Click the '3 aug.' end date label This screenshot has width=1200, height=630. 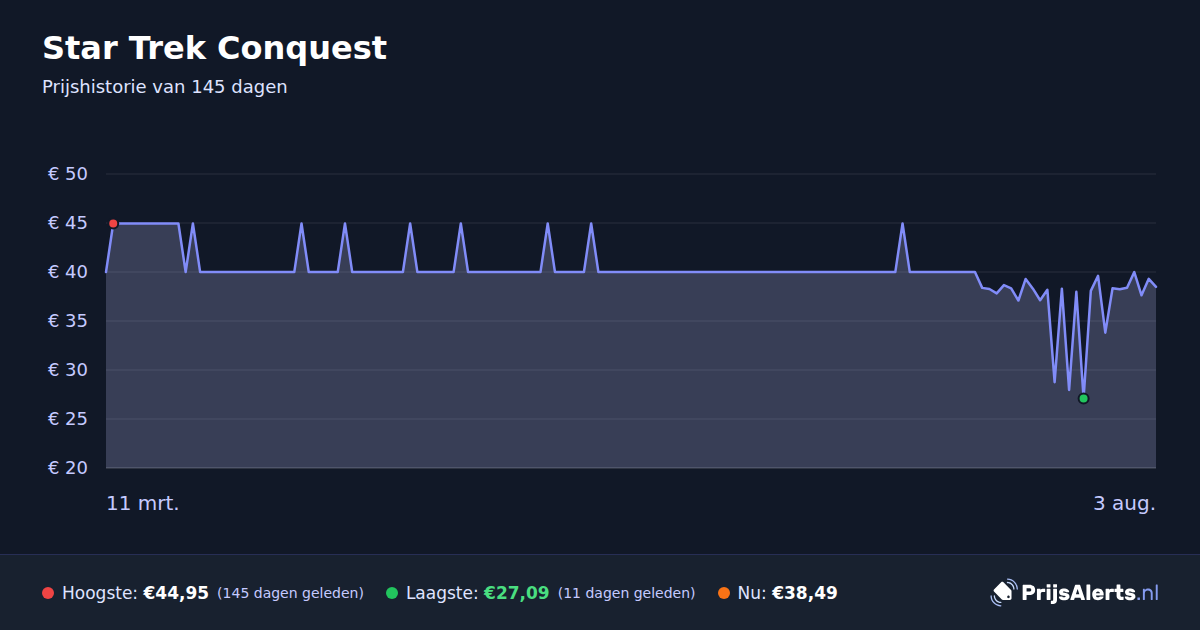(1124, 504)
